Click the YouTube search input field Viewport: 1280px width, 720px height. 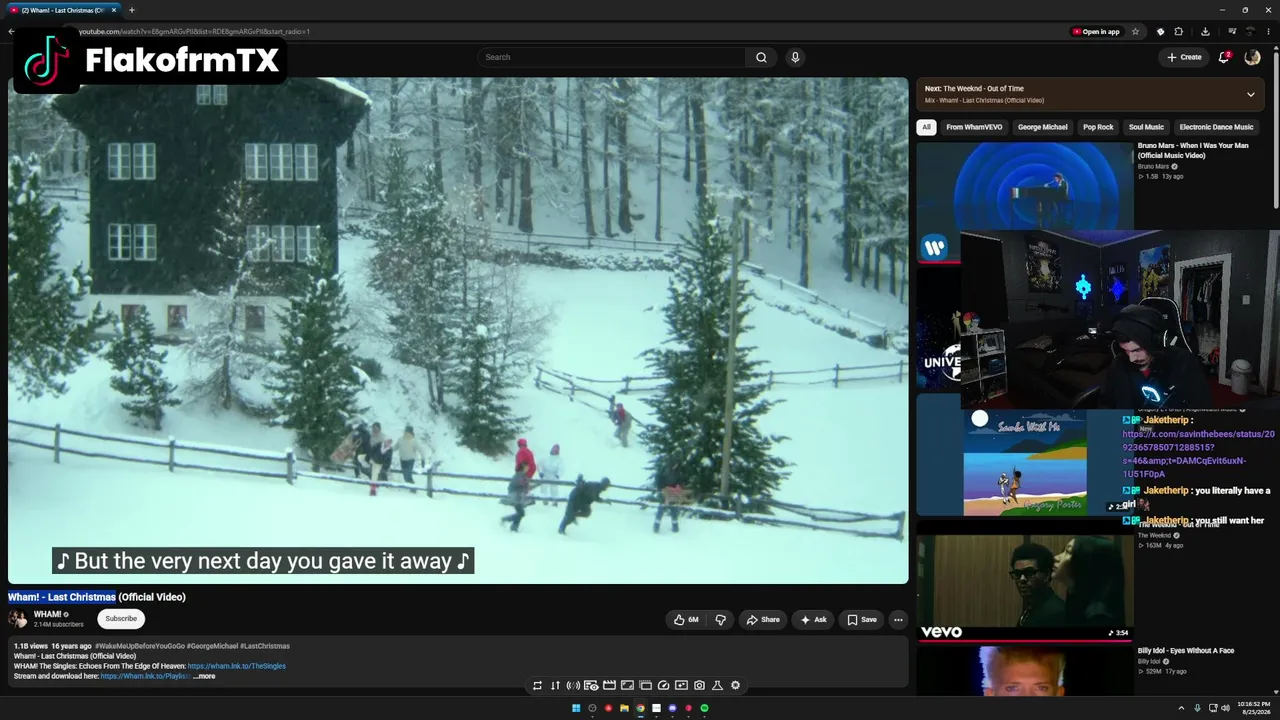(612, 57)
